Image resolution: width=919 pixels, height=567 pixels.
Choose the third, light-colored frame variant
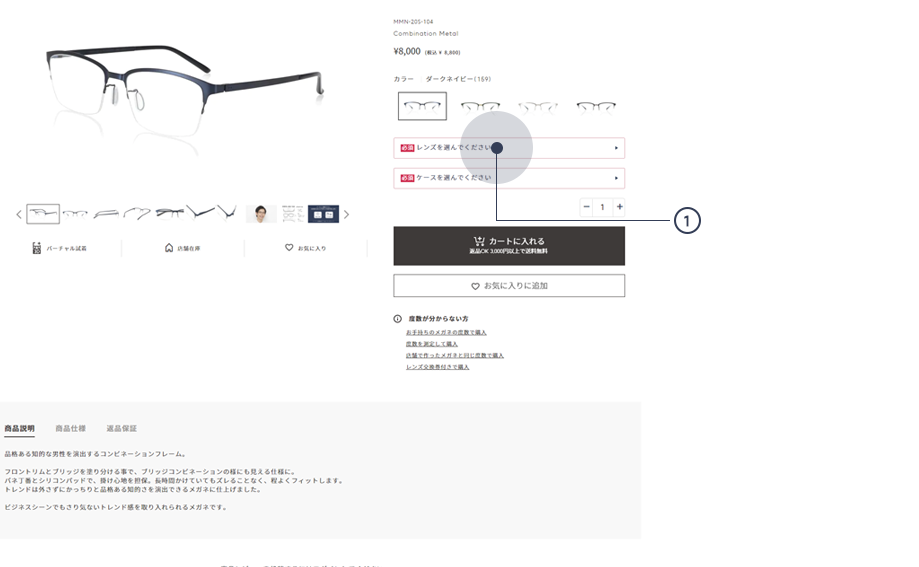[538, 106]
